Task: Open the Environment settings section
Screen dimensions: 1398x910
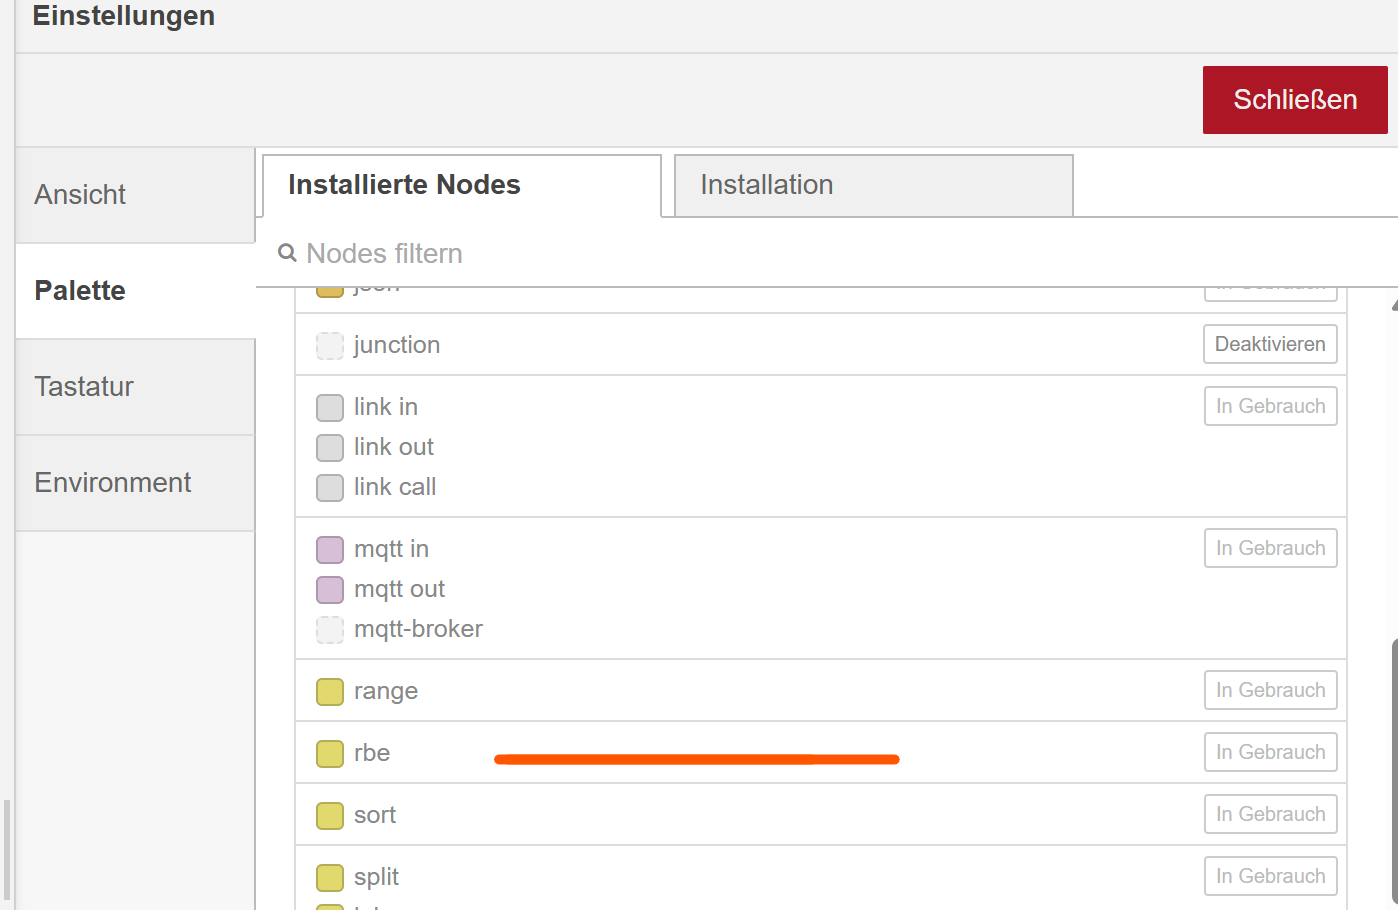Action: click(135, 483)
